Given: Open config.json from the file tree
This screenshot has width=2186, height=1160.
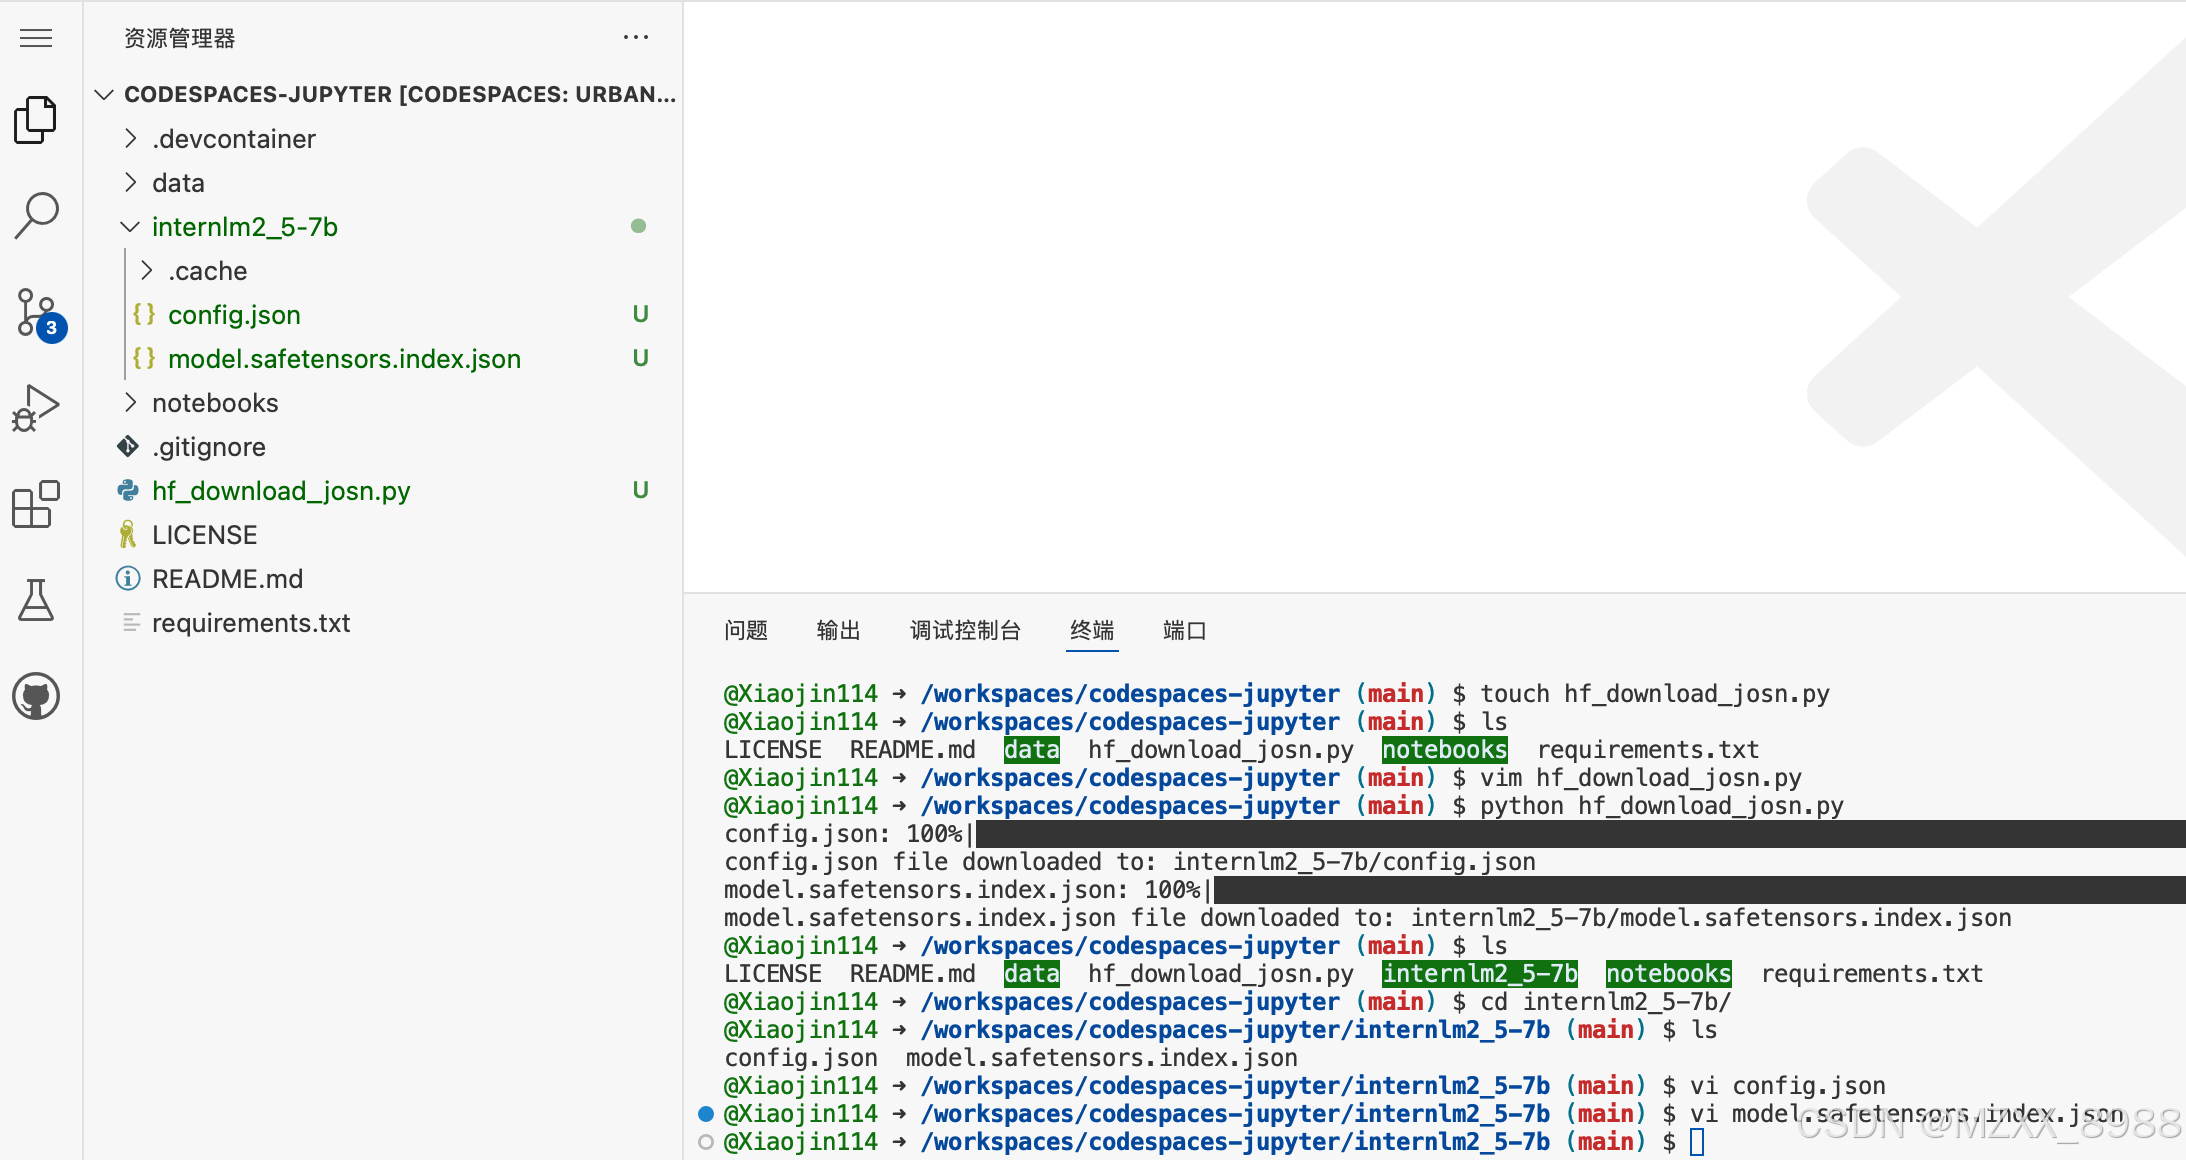Looking at the screenshot, I should [x=235, y=314].
